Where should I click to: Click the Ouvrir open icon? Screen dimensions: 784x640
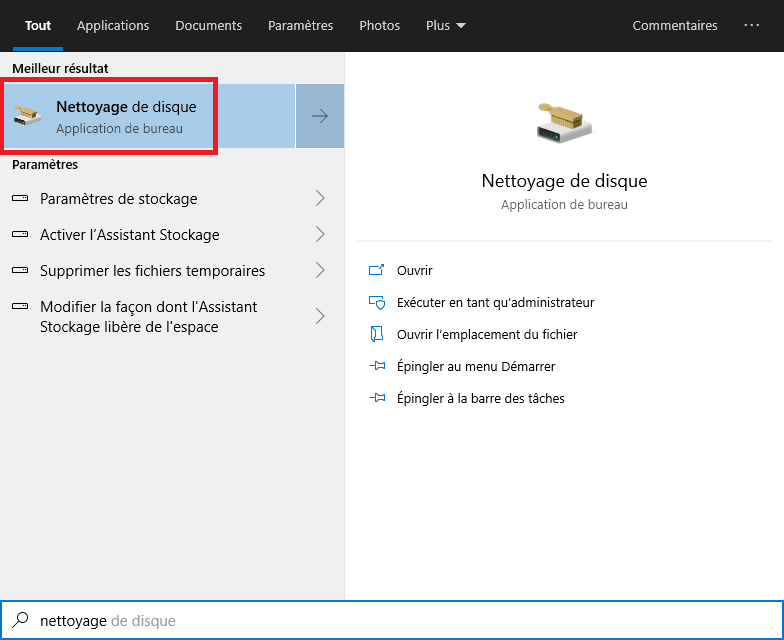[377, 270]
